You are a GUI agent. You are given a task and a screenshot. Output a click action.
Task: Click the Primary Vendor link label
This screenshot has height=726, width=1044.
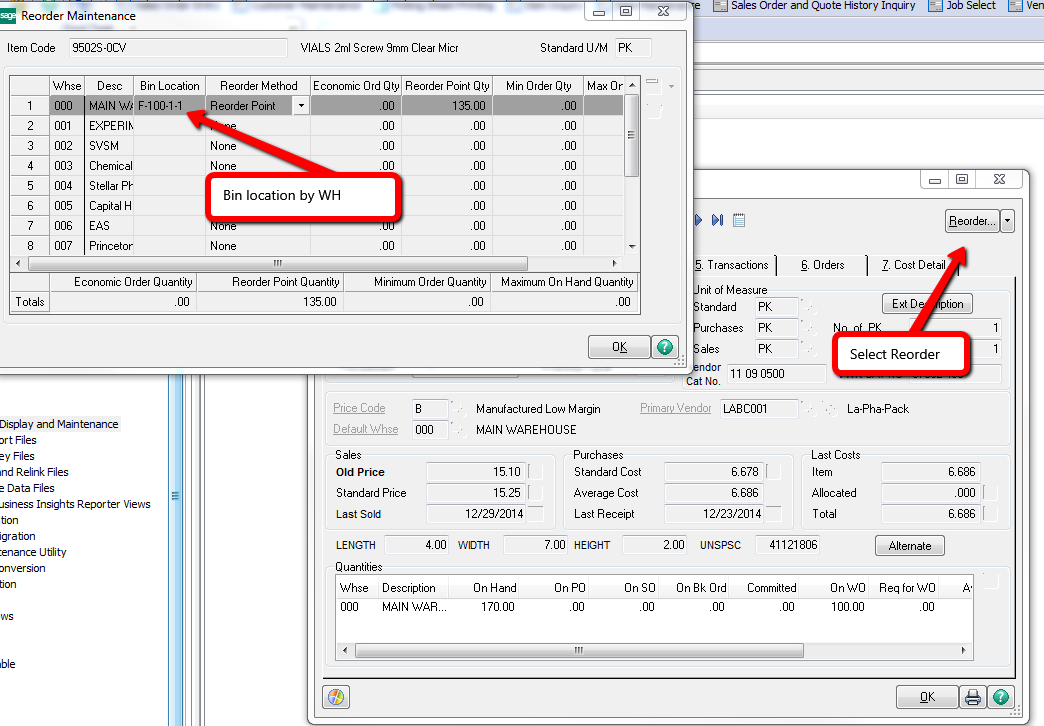click(x=677, y=408)
